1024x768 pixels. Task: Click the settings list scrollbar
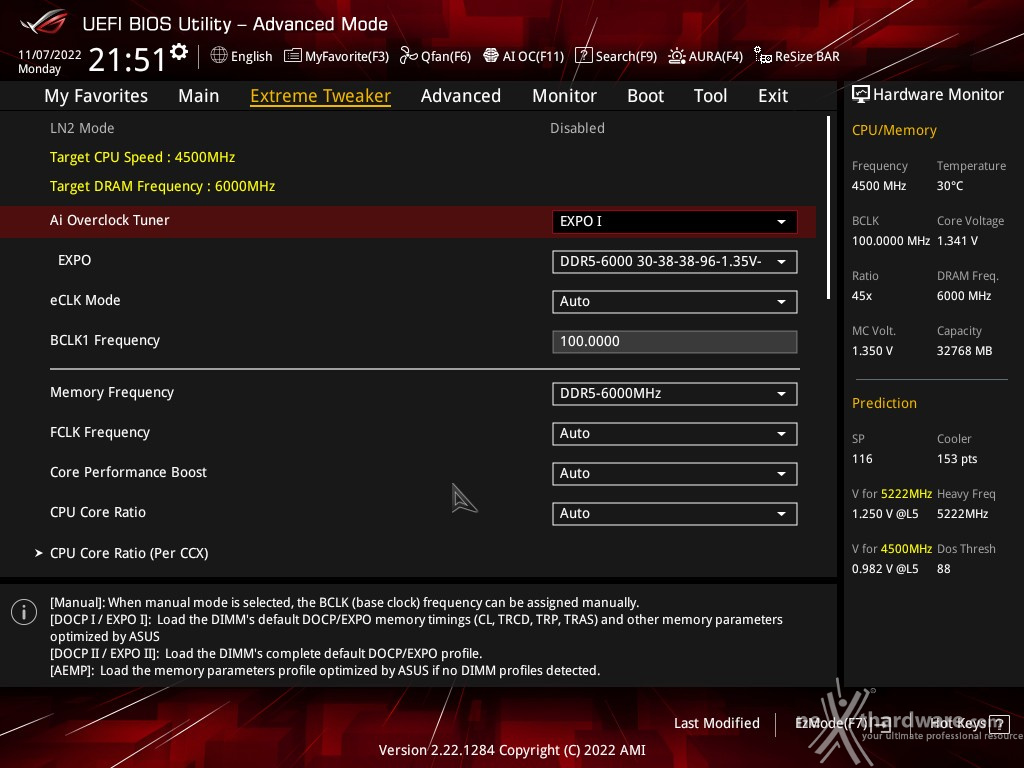pyautogui.click(x=828, y=208)
